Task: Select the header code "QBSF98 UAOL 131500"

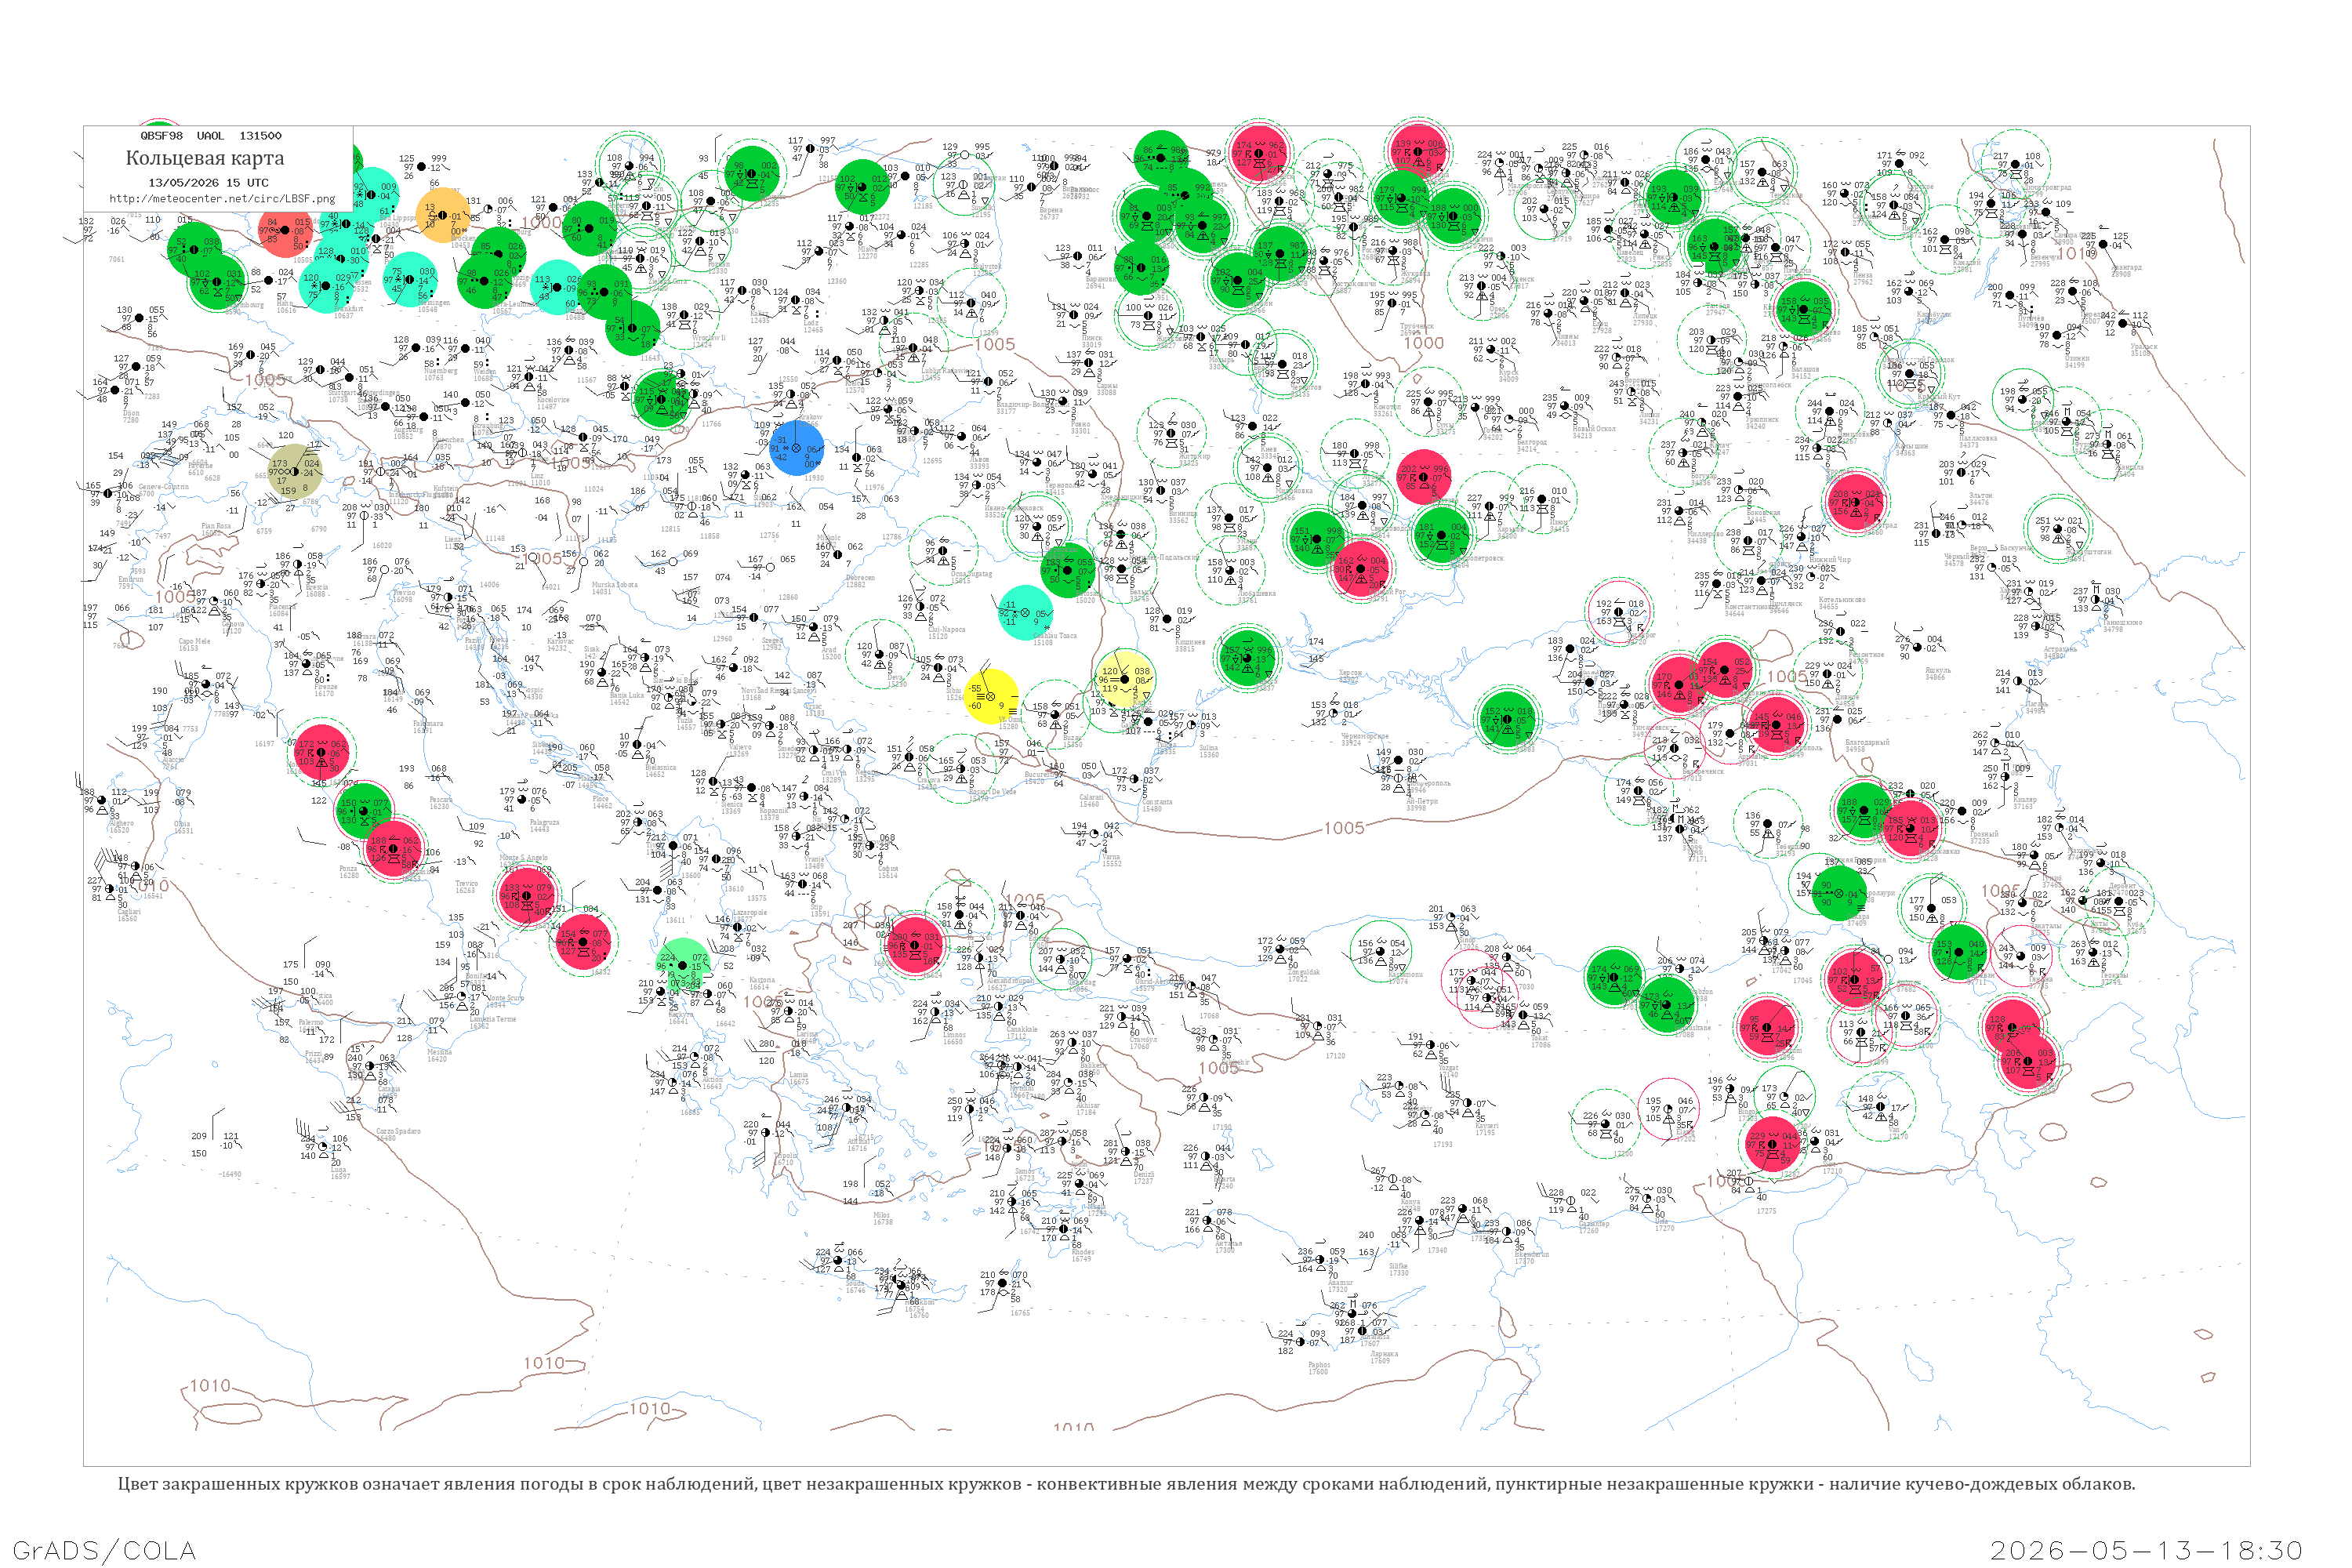Action: [x=211, y=136]
